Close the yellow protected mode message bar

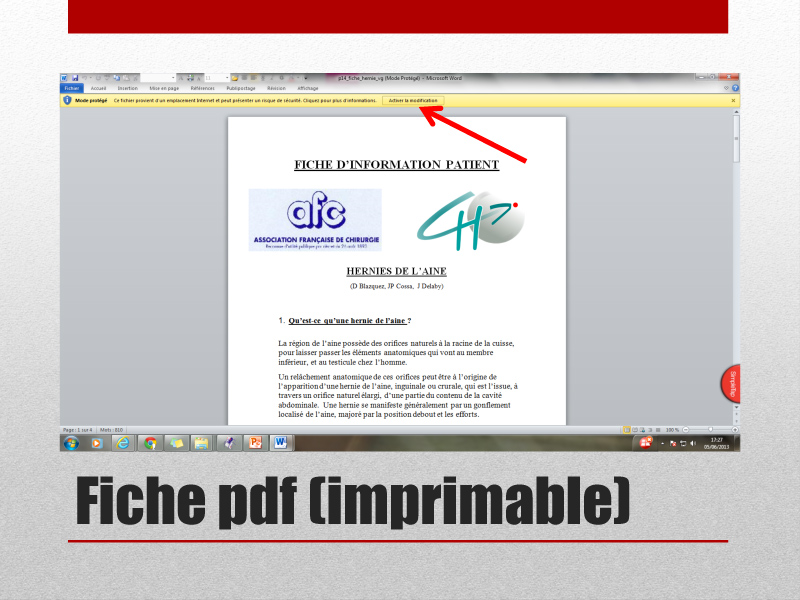(733, 101)
